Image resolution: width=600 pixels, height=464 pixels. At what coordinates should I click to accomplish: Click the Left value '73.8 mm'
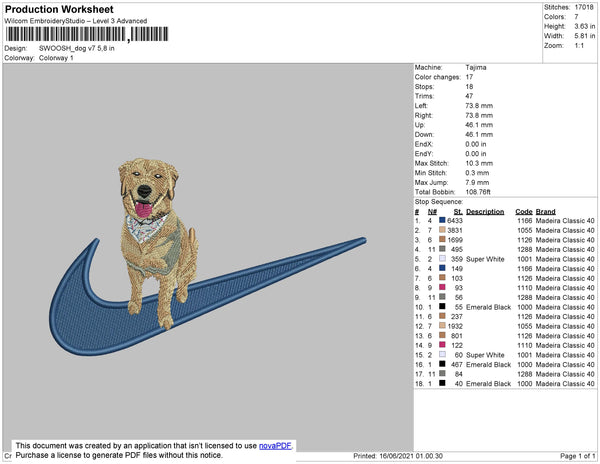479,106
